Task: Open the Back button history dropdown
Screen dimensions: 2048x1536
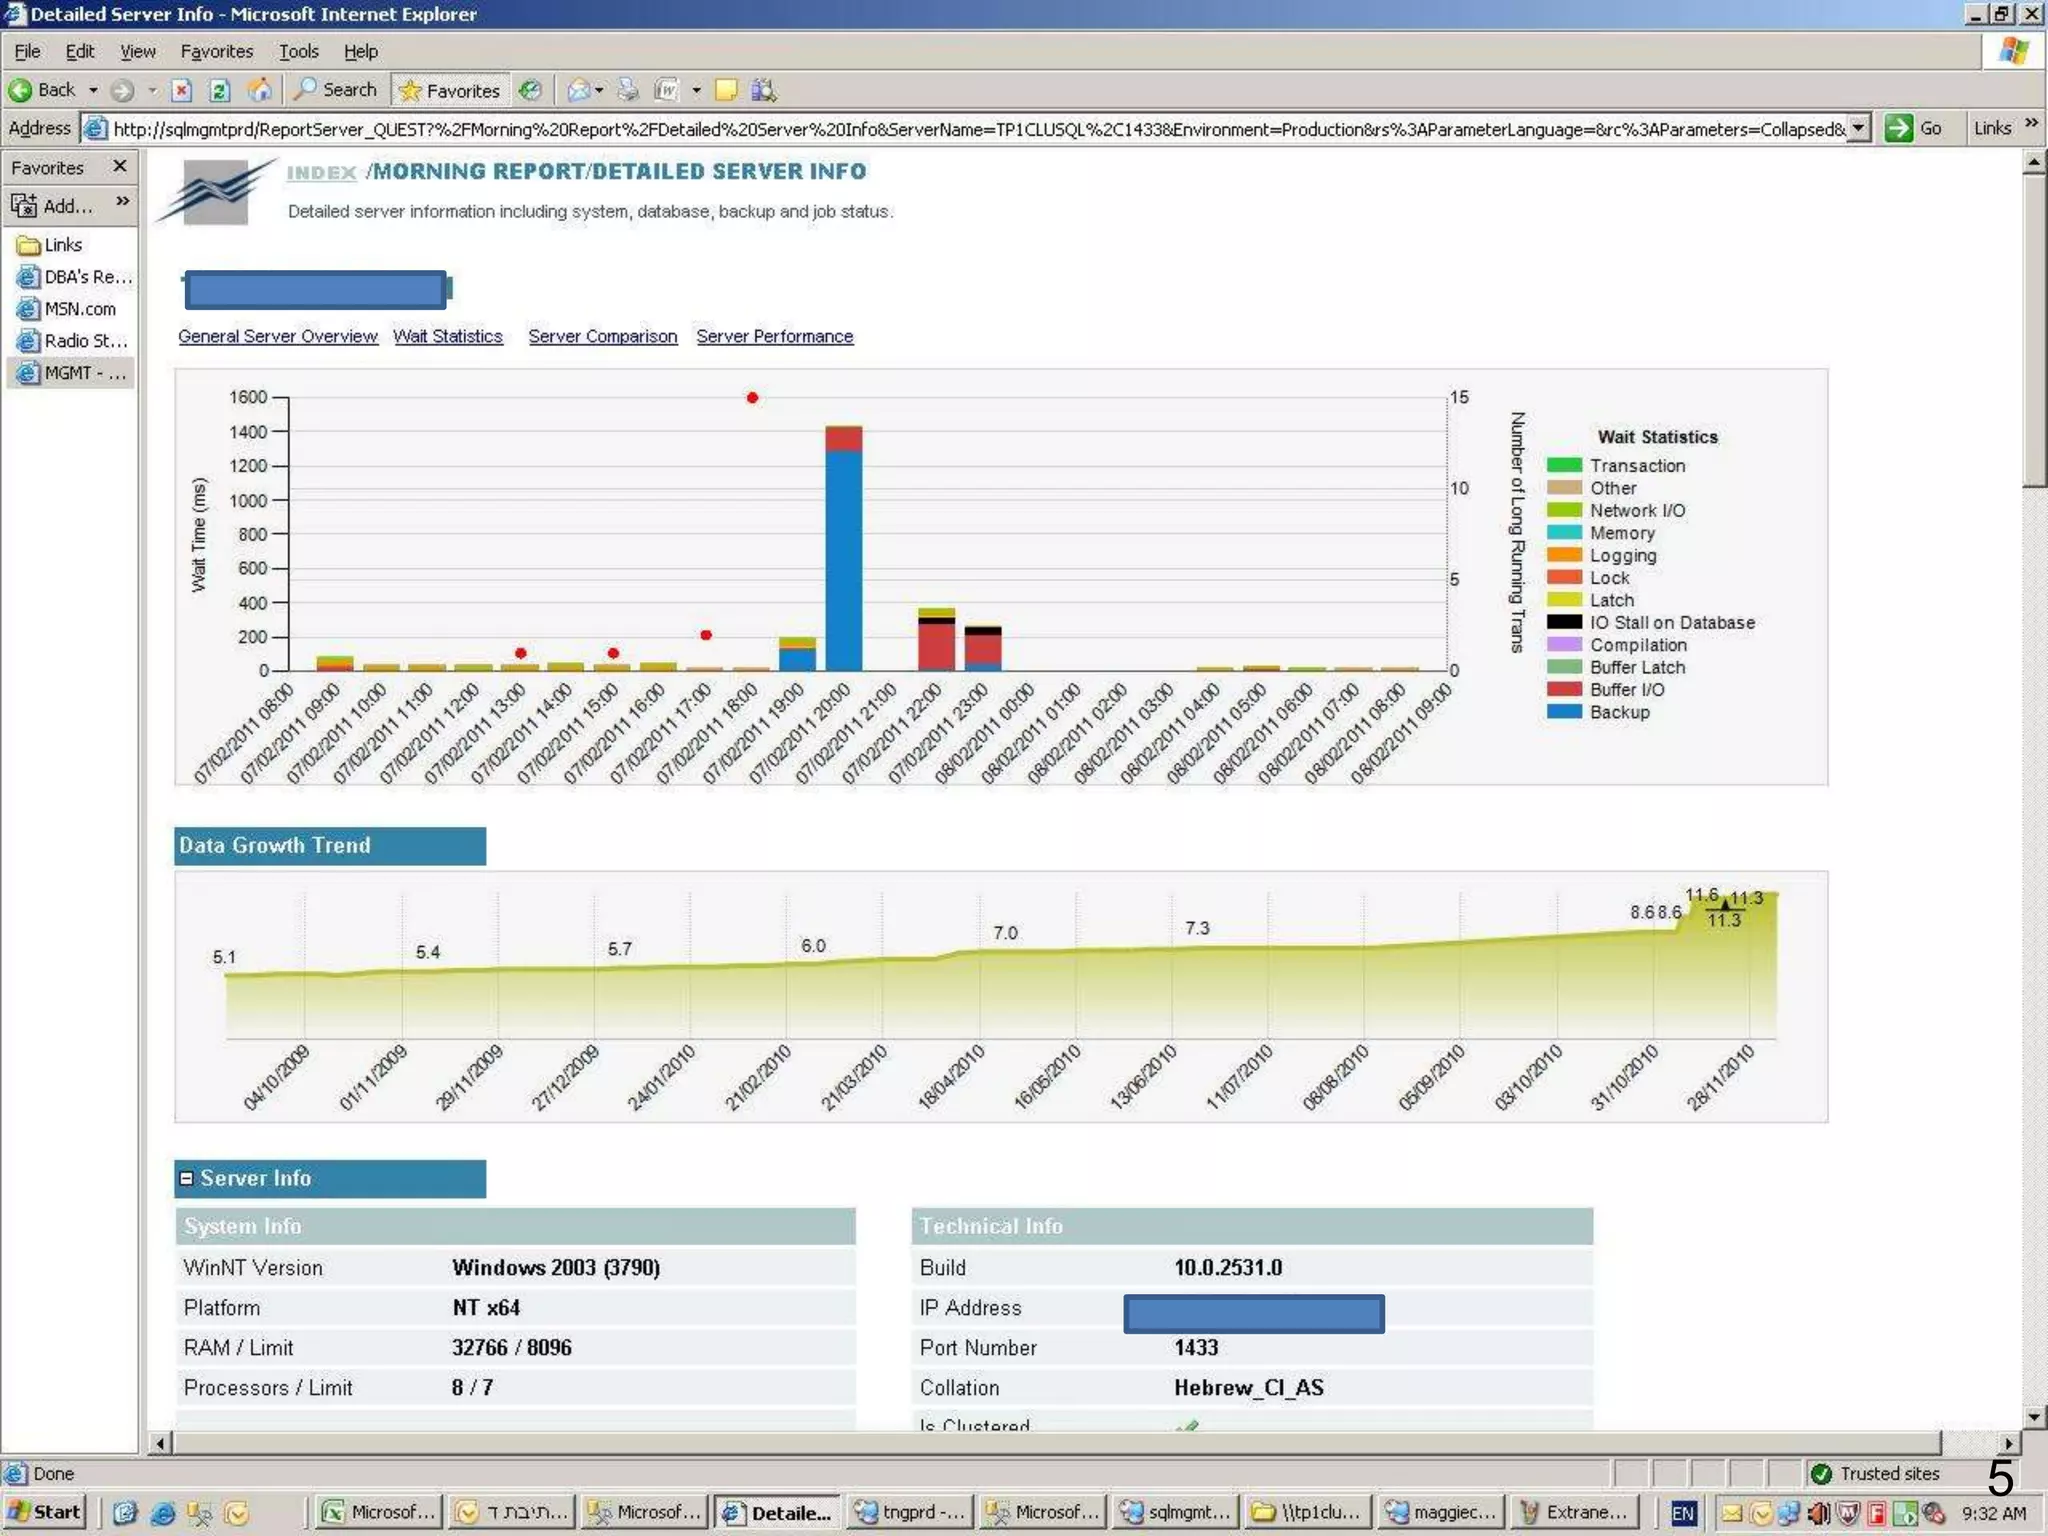Action: 93,90
